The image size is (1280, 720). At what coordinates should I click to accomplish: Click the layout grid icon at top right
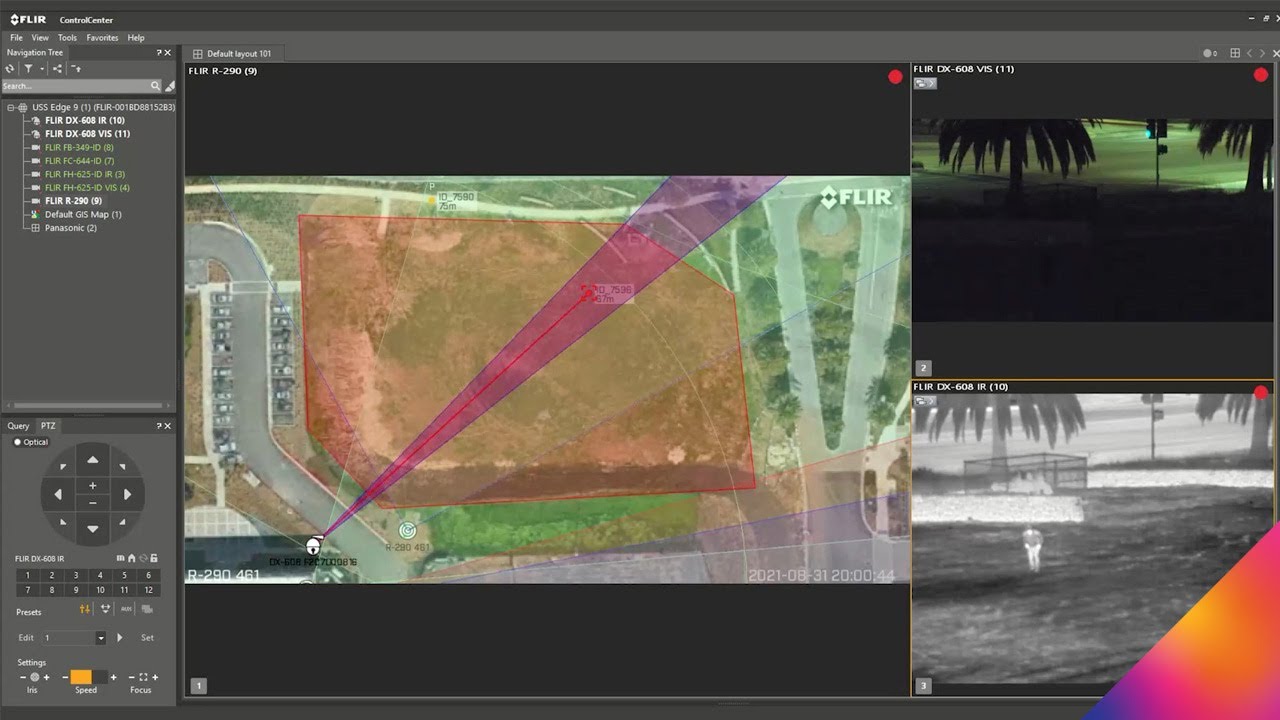1235,53
